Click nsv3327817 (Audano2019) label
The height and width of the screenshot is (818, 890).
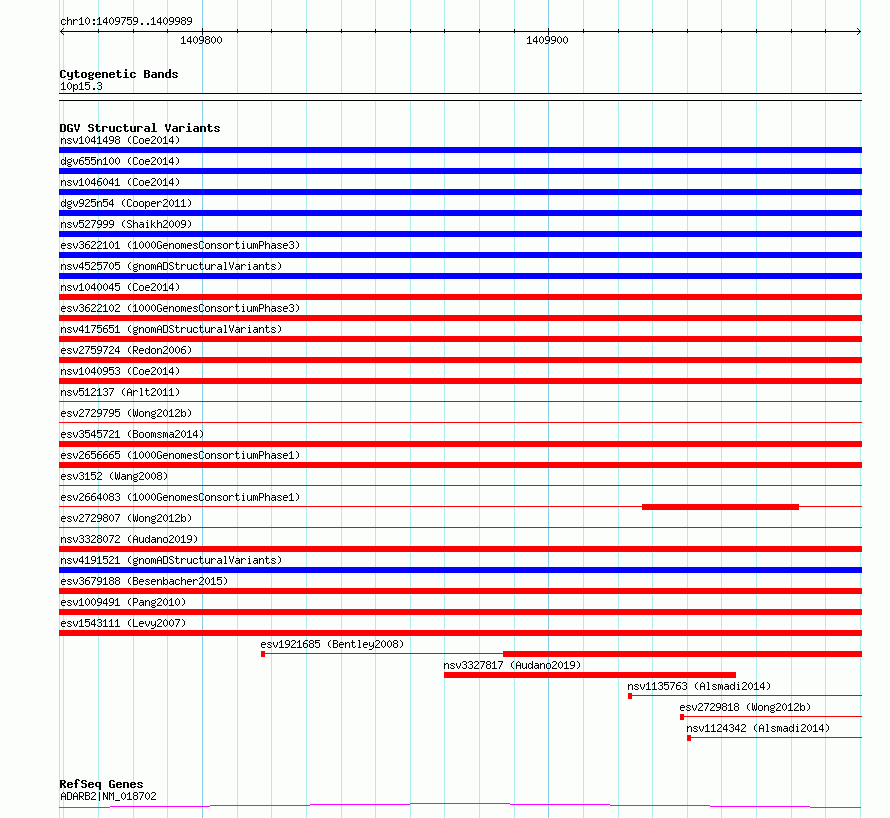pos(512,665)
